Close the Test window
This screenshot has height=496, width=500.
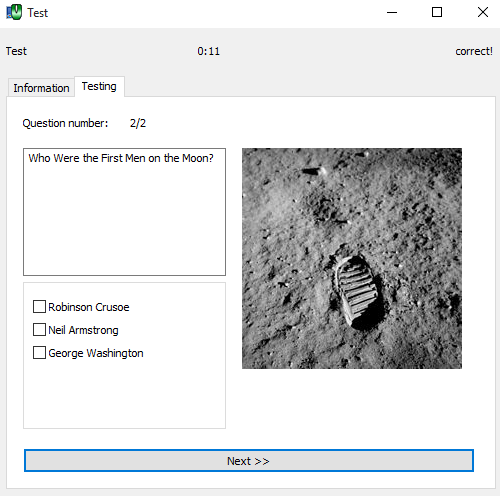(x=483, y=12)
